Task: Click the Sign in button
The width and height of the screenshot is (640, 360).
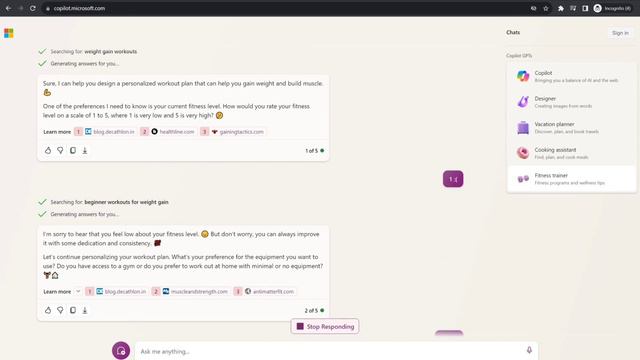Action: 620,33
